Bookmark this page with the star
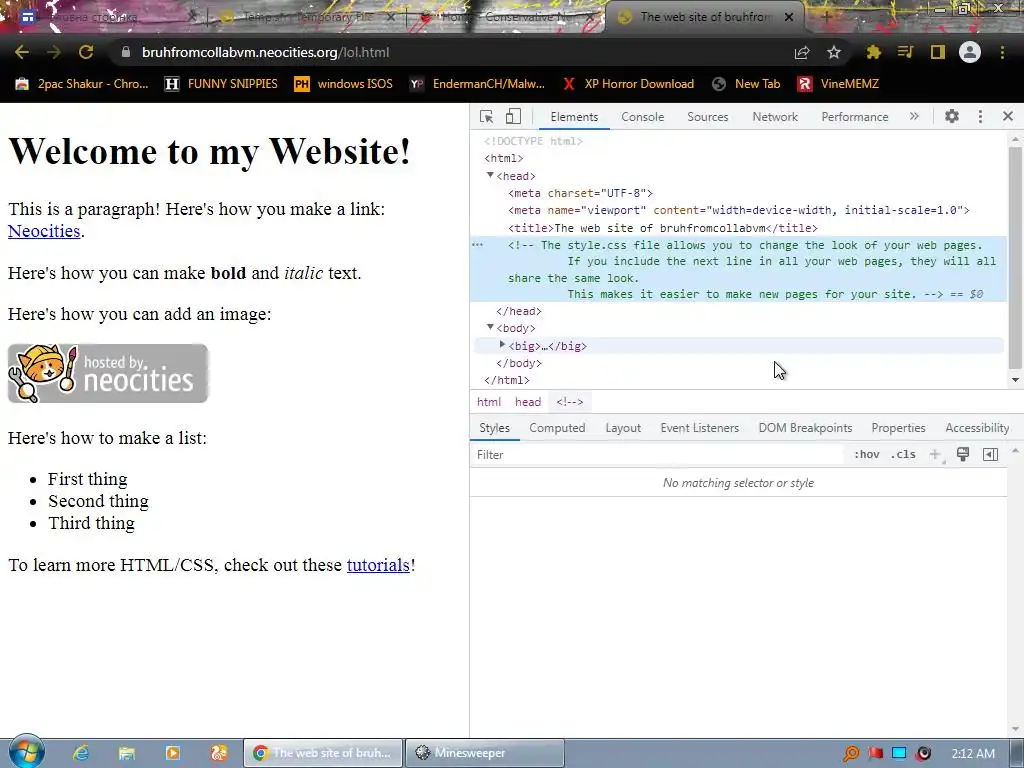 [834, 52]
